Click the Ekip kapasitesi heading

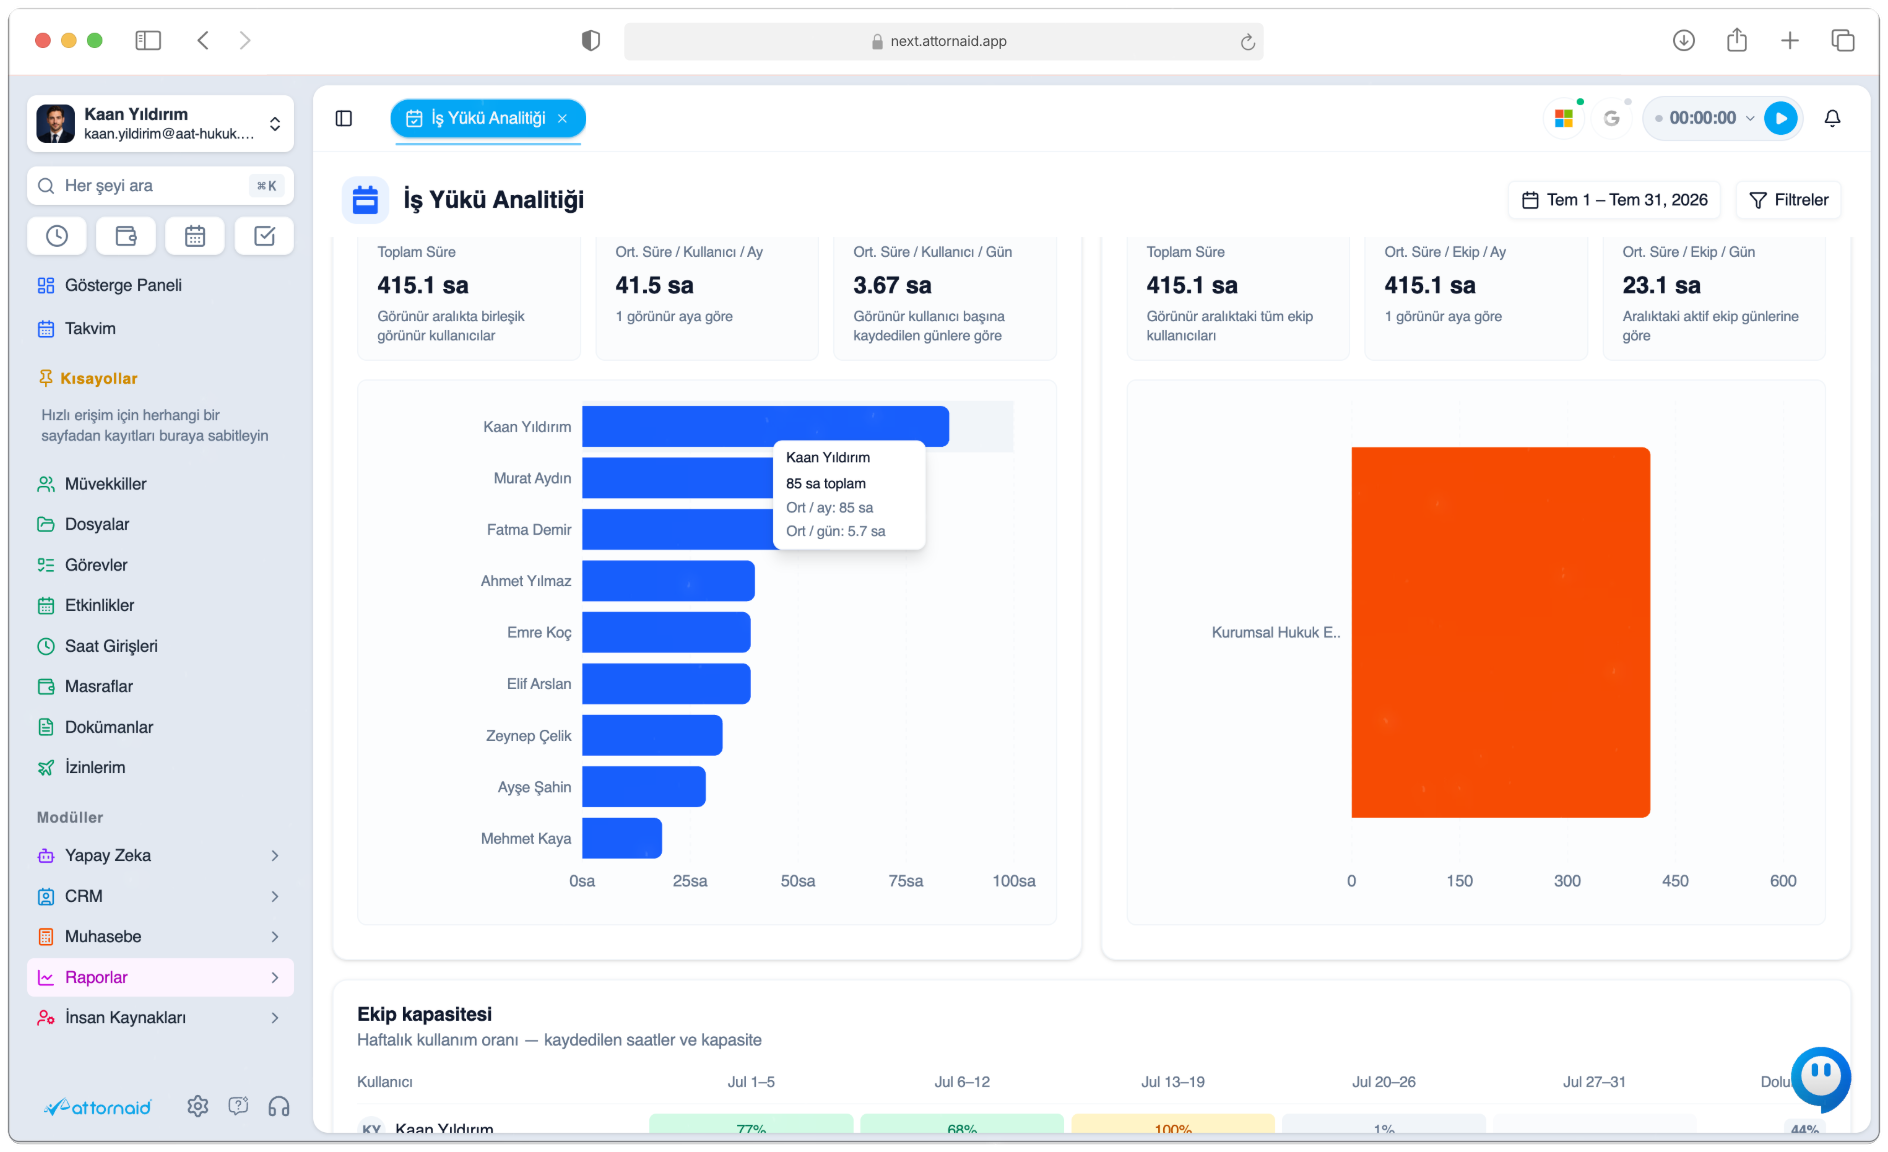click(424, 1014)
